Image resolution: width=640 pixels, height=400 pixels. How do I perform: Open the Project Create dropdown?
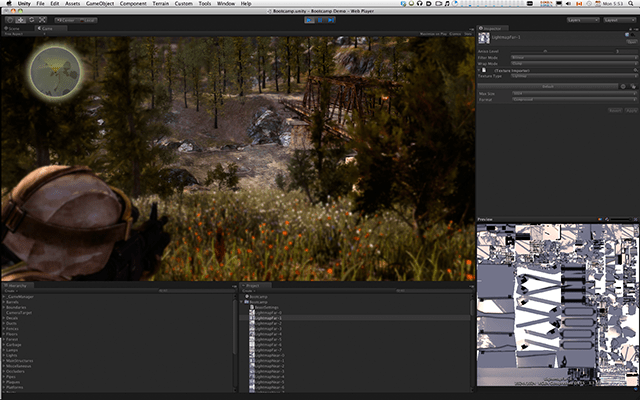pyautogui.click(x=249, y=291)
